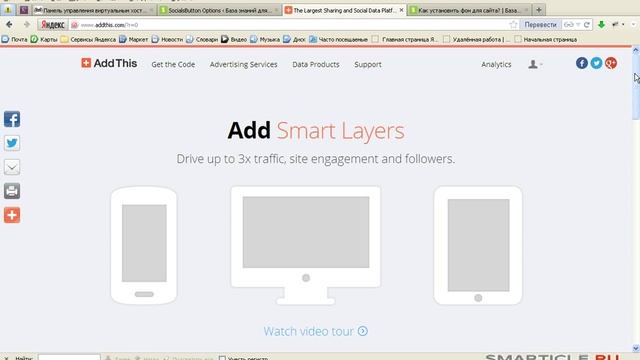Open the orange plus more-sharing button
Screen dimensions: 640x360
(x=12, y=215)
